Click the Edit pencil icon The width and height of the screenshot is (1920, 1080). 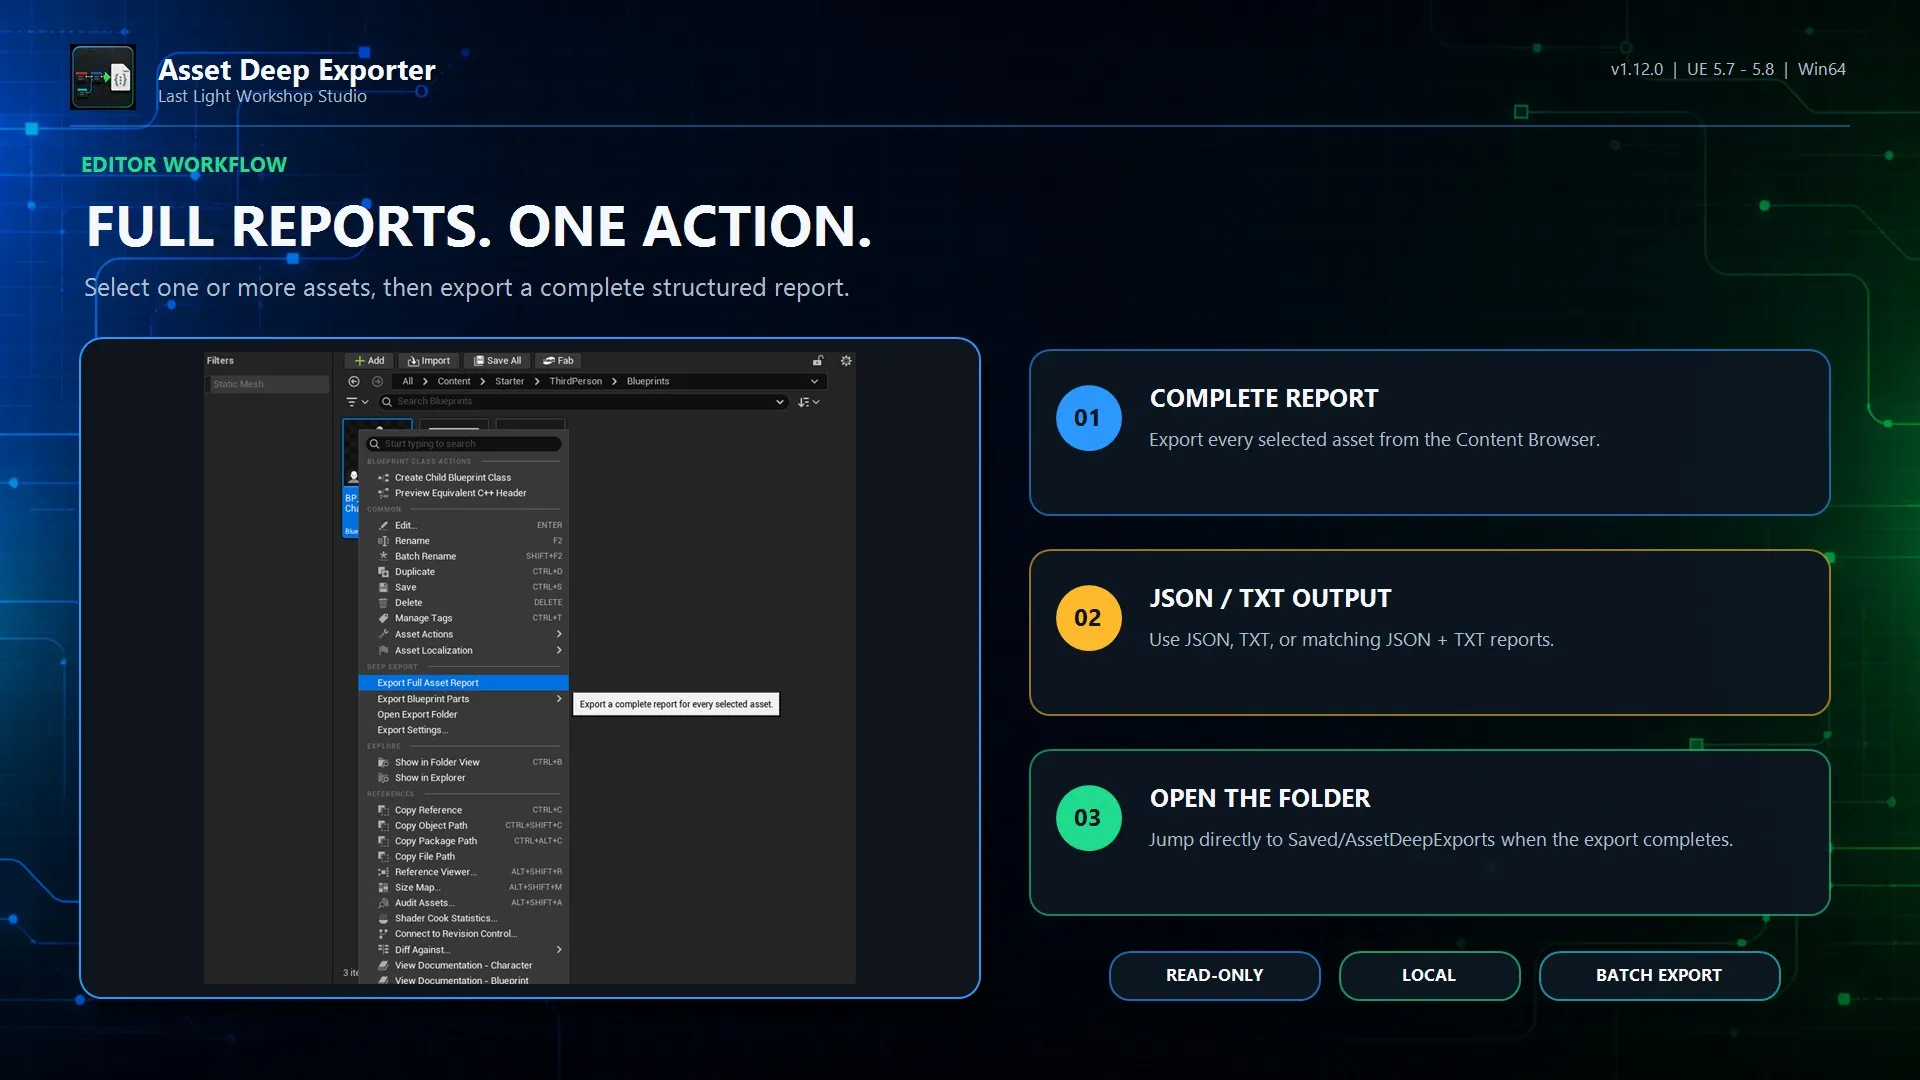coord(383,525)
